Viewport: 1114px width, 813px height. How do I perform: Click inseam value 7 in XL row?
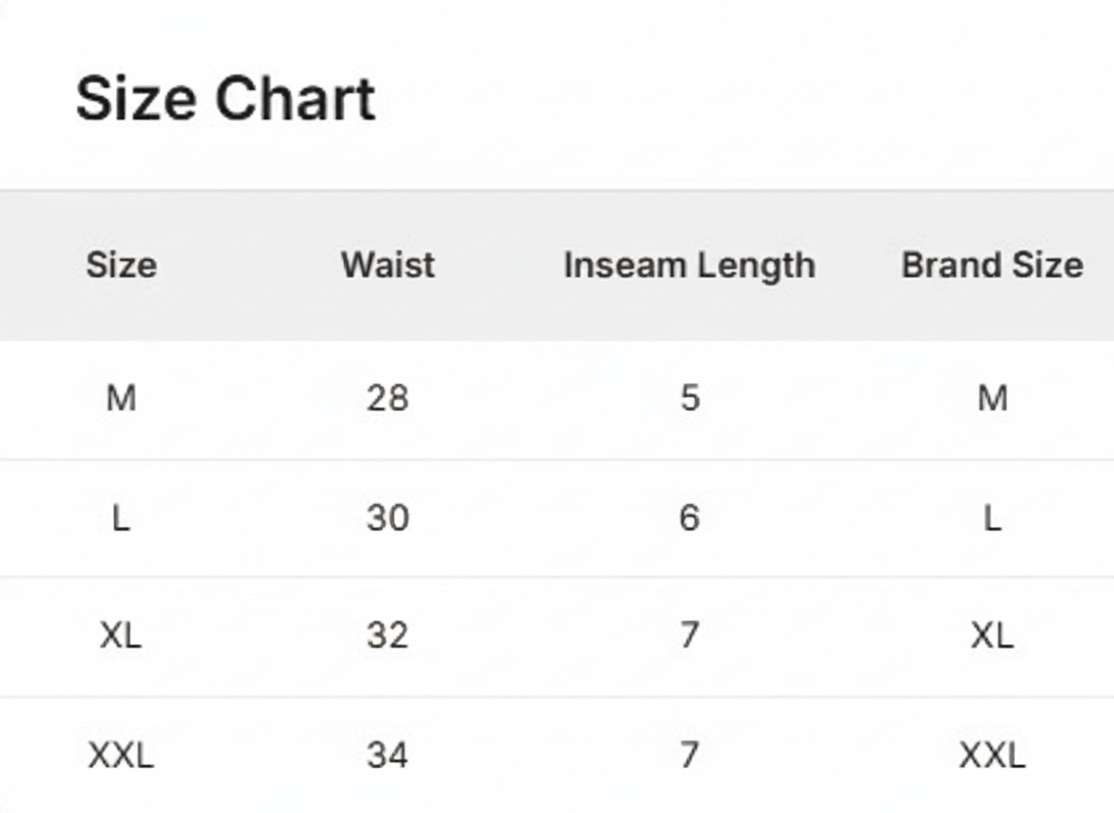pyautogui.click(x=690, y=635)
